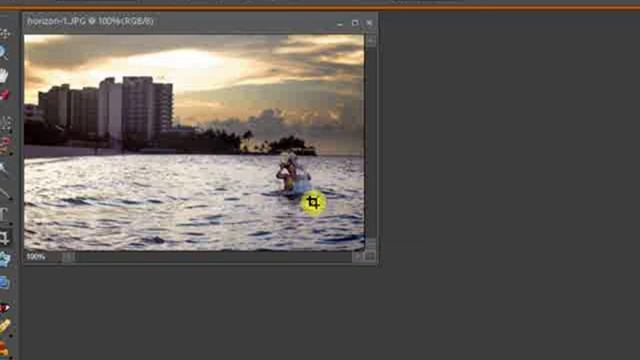This screenshot has height=360, width=640.
Task: Select the Zoom magnifier tool
Action: [x=4, y=52]
